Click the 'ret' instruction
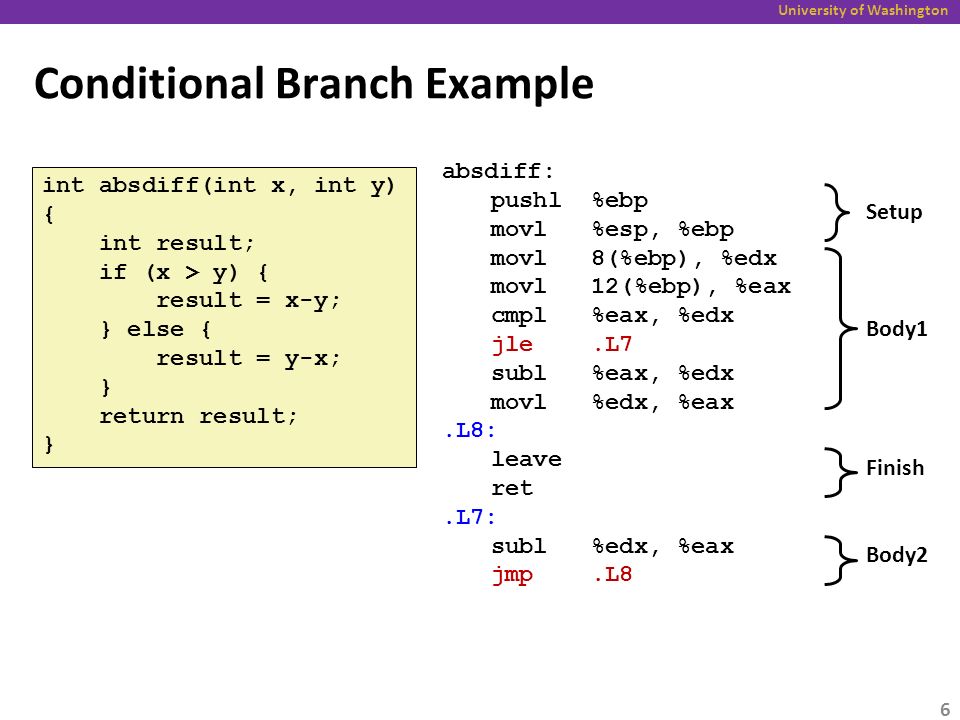Viewport: 960px width, 720px height. click(512, 489)
